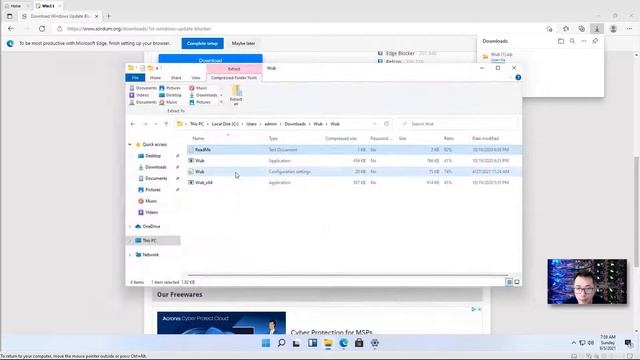
Task: Click the Extract all ribbon icon
Action: pyautogui.click(x=236, y=95)
